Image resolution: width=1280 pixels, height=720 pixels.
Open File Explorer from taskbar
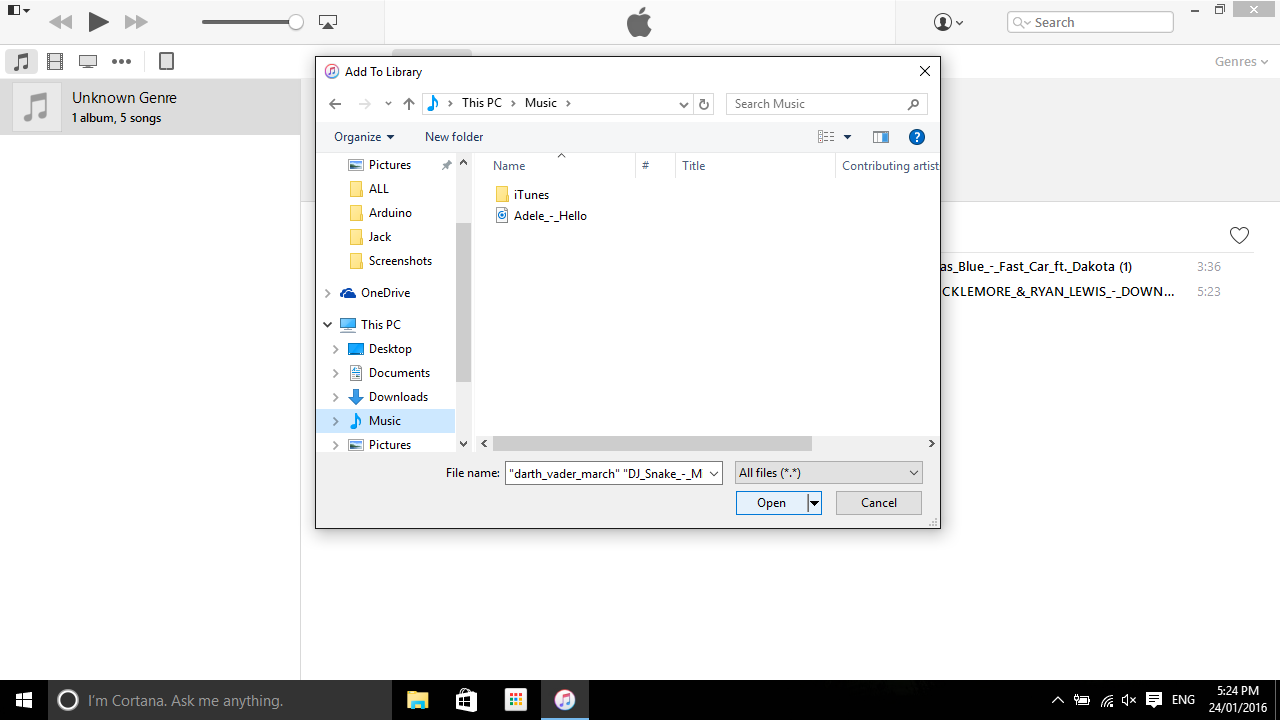click(x=418, y=700)
